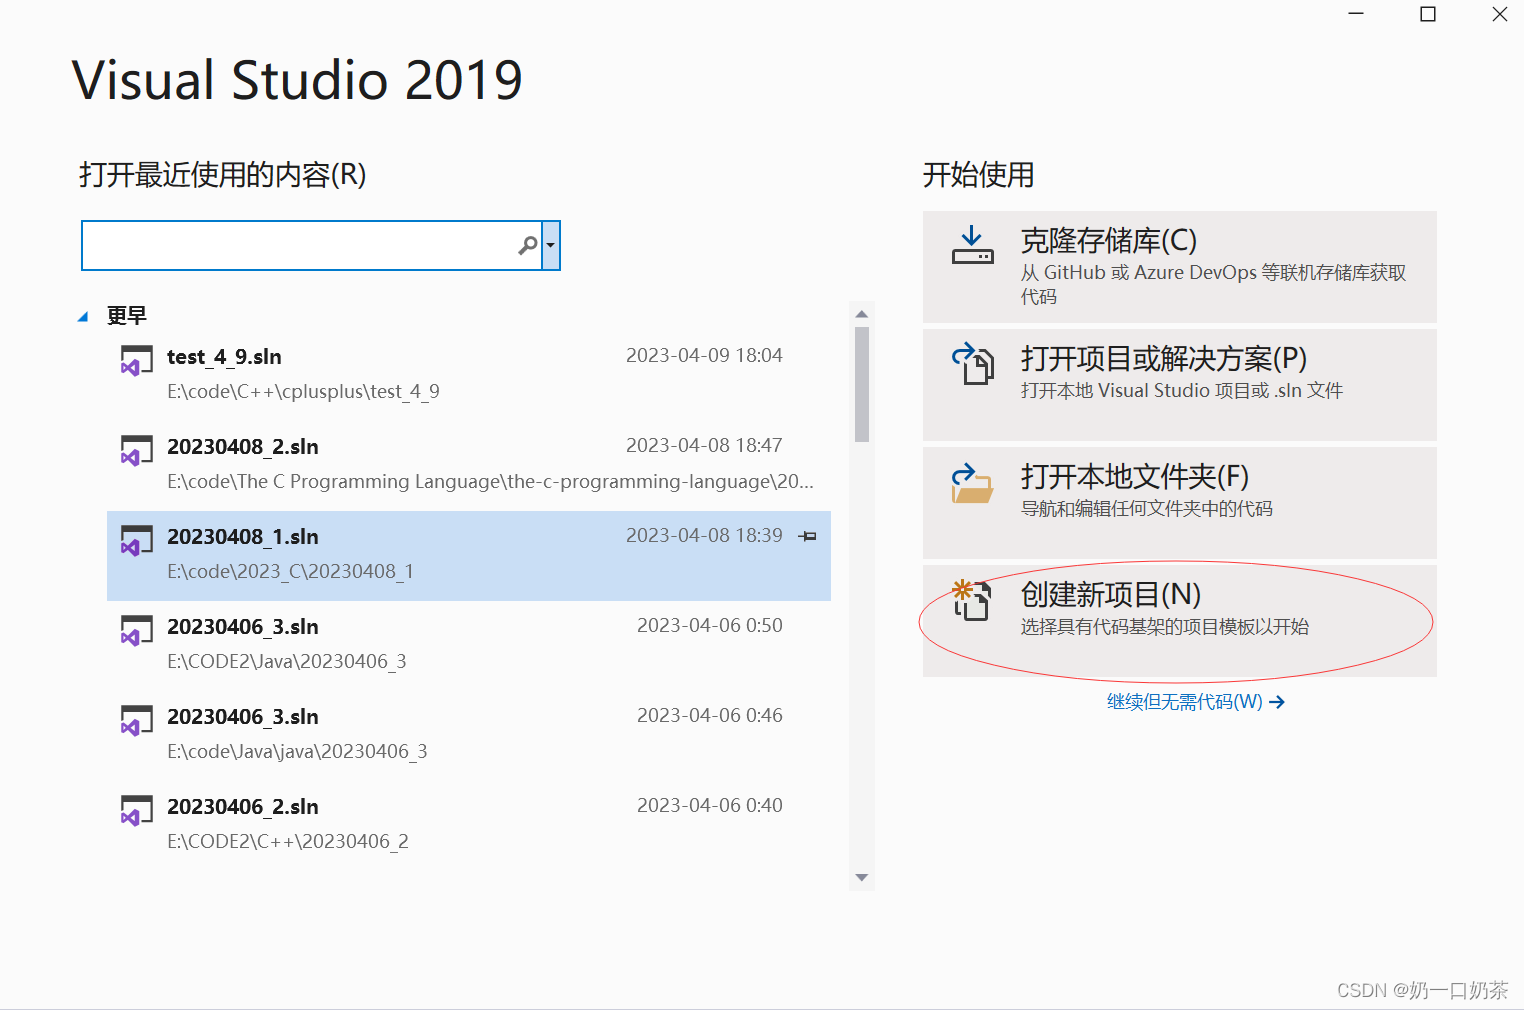
Task: Click the recent list scrollbar thumb
Action: (x=862, y=385)
